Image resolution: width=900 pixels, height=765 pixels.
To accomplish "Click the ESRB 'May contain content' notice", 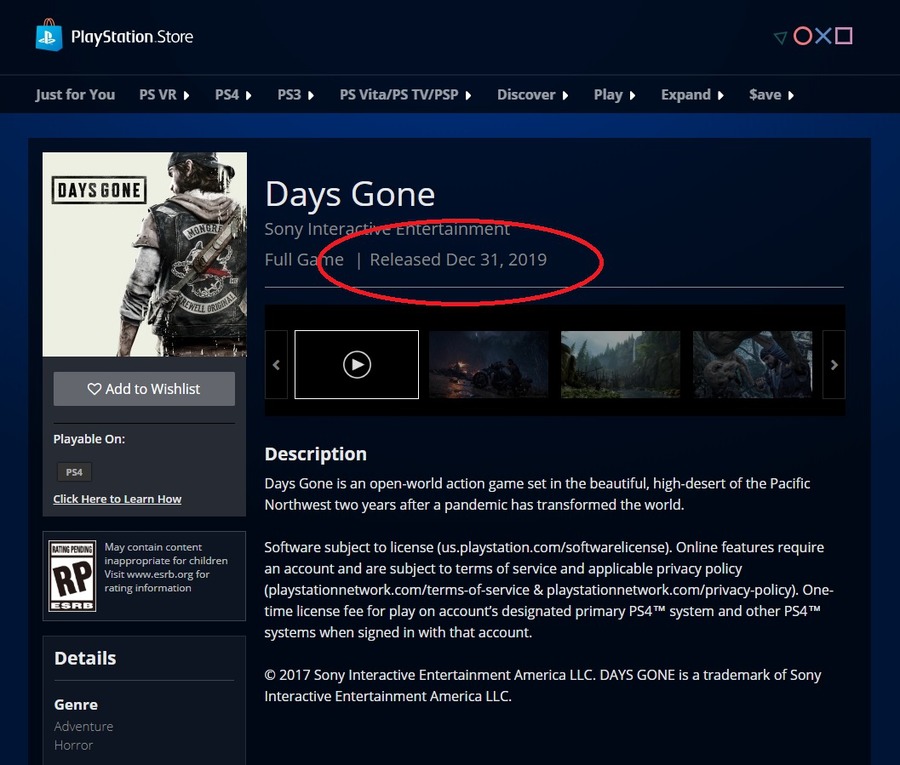I will [166, 568].
